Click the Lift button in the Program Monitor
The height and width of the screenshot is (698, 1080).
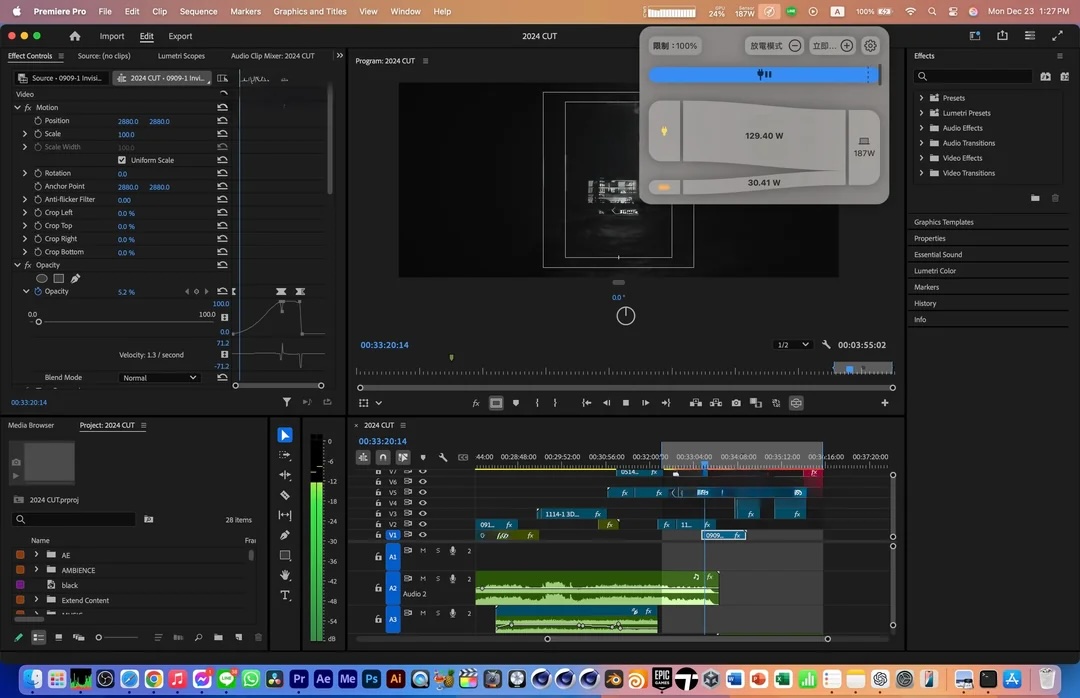tap(695, 403)
